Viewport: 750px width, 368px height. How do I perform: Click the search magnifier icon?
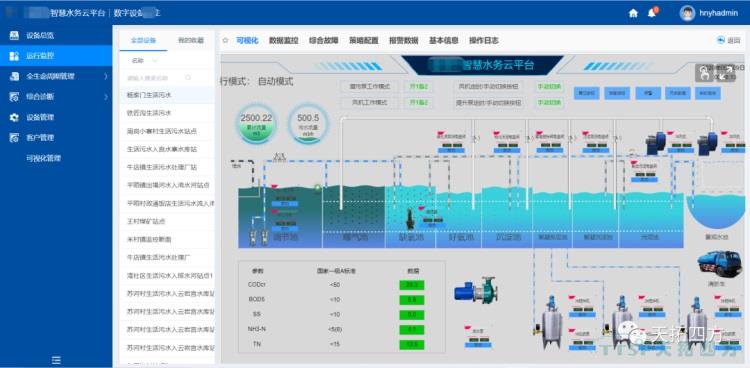(x=188, y=78)
